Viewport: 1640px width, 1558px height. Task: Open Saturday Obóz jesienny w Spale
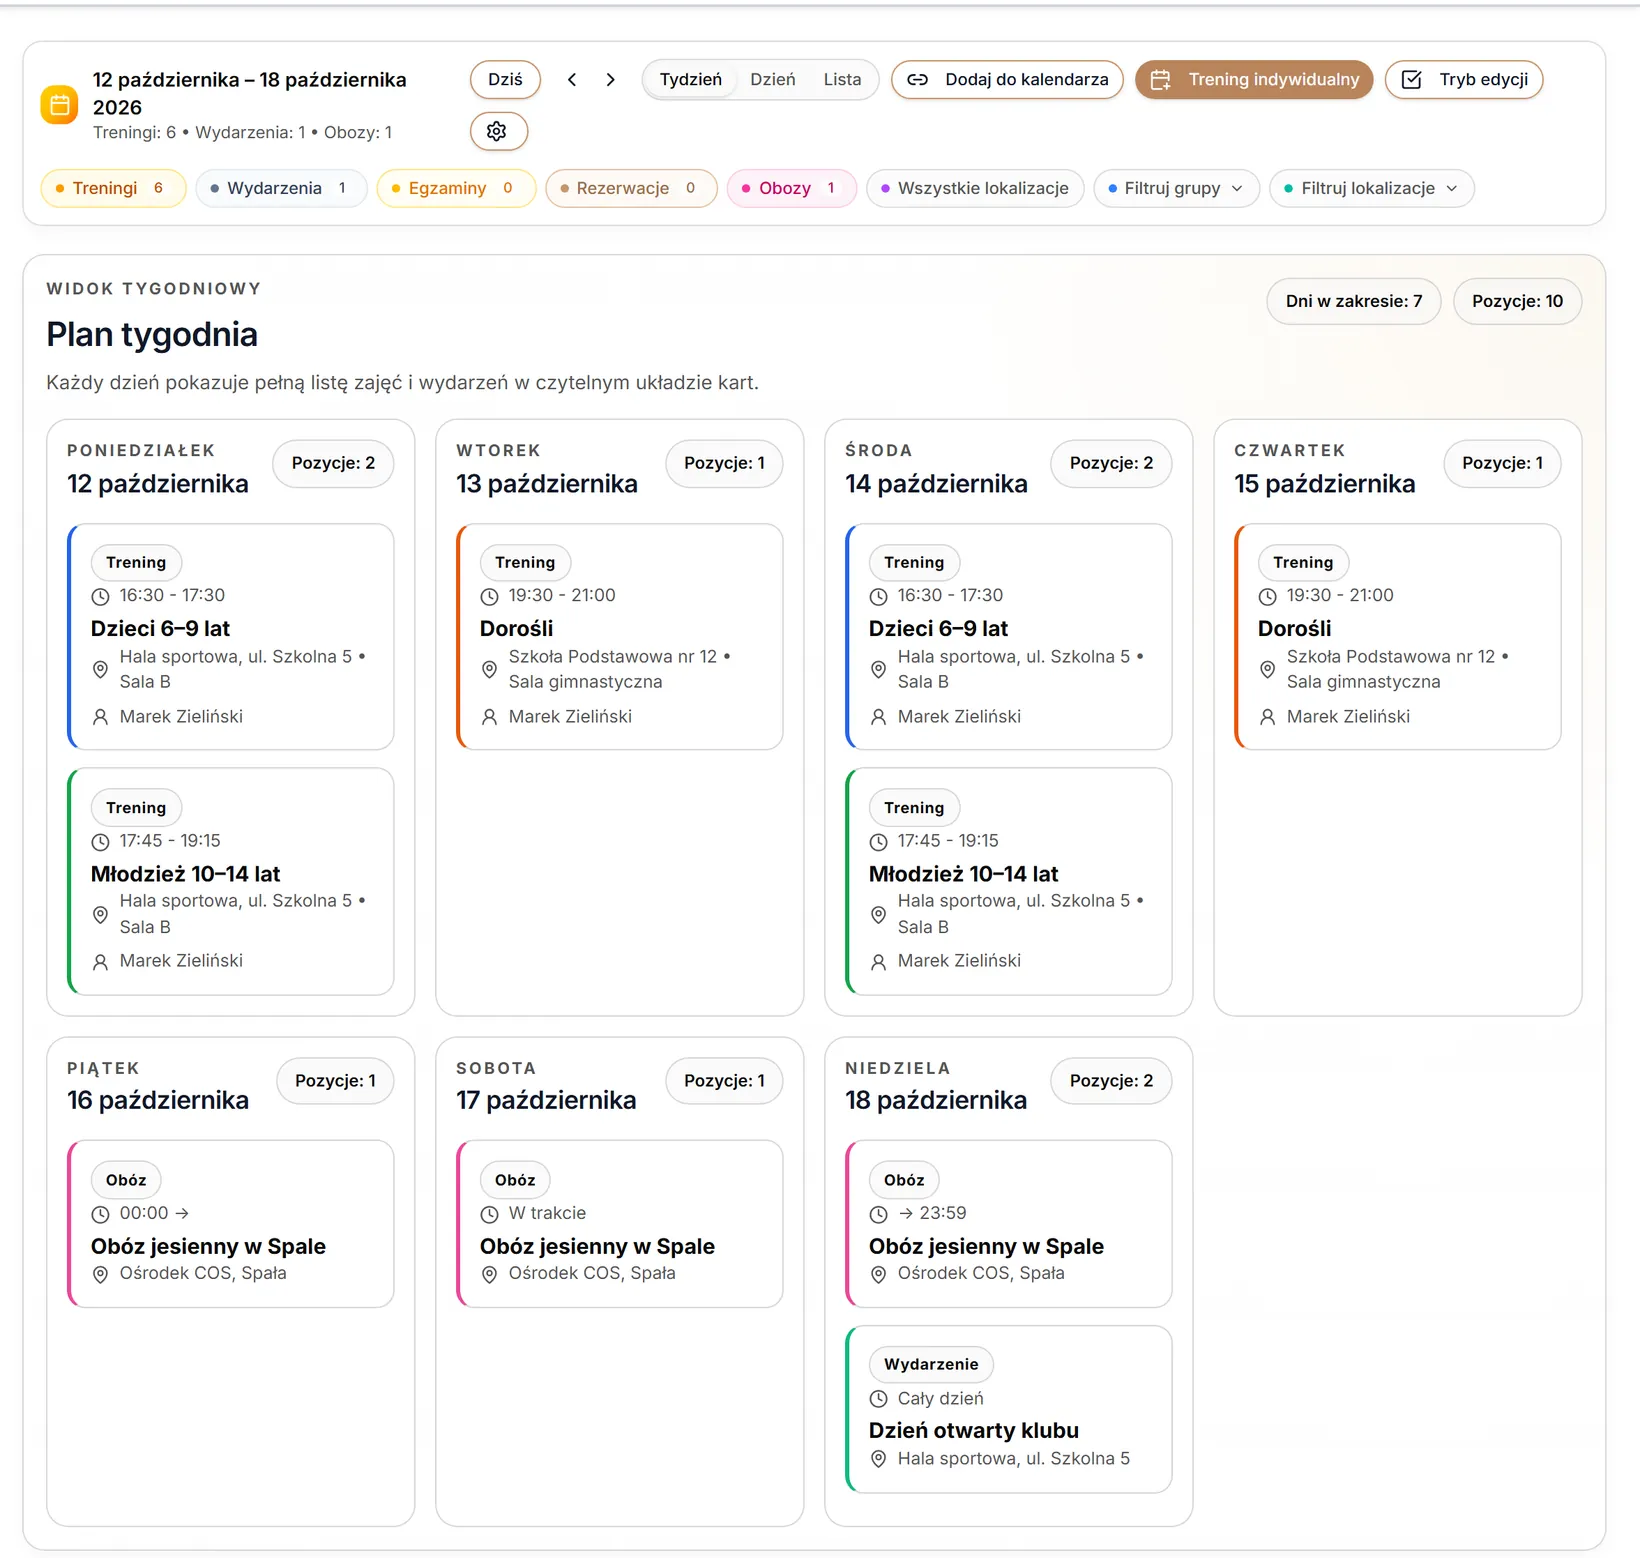620,1224
